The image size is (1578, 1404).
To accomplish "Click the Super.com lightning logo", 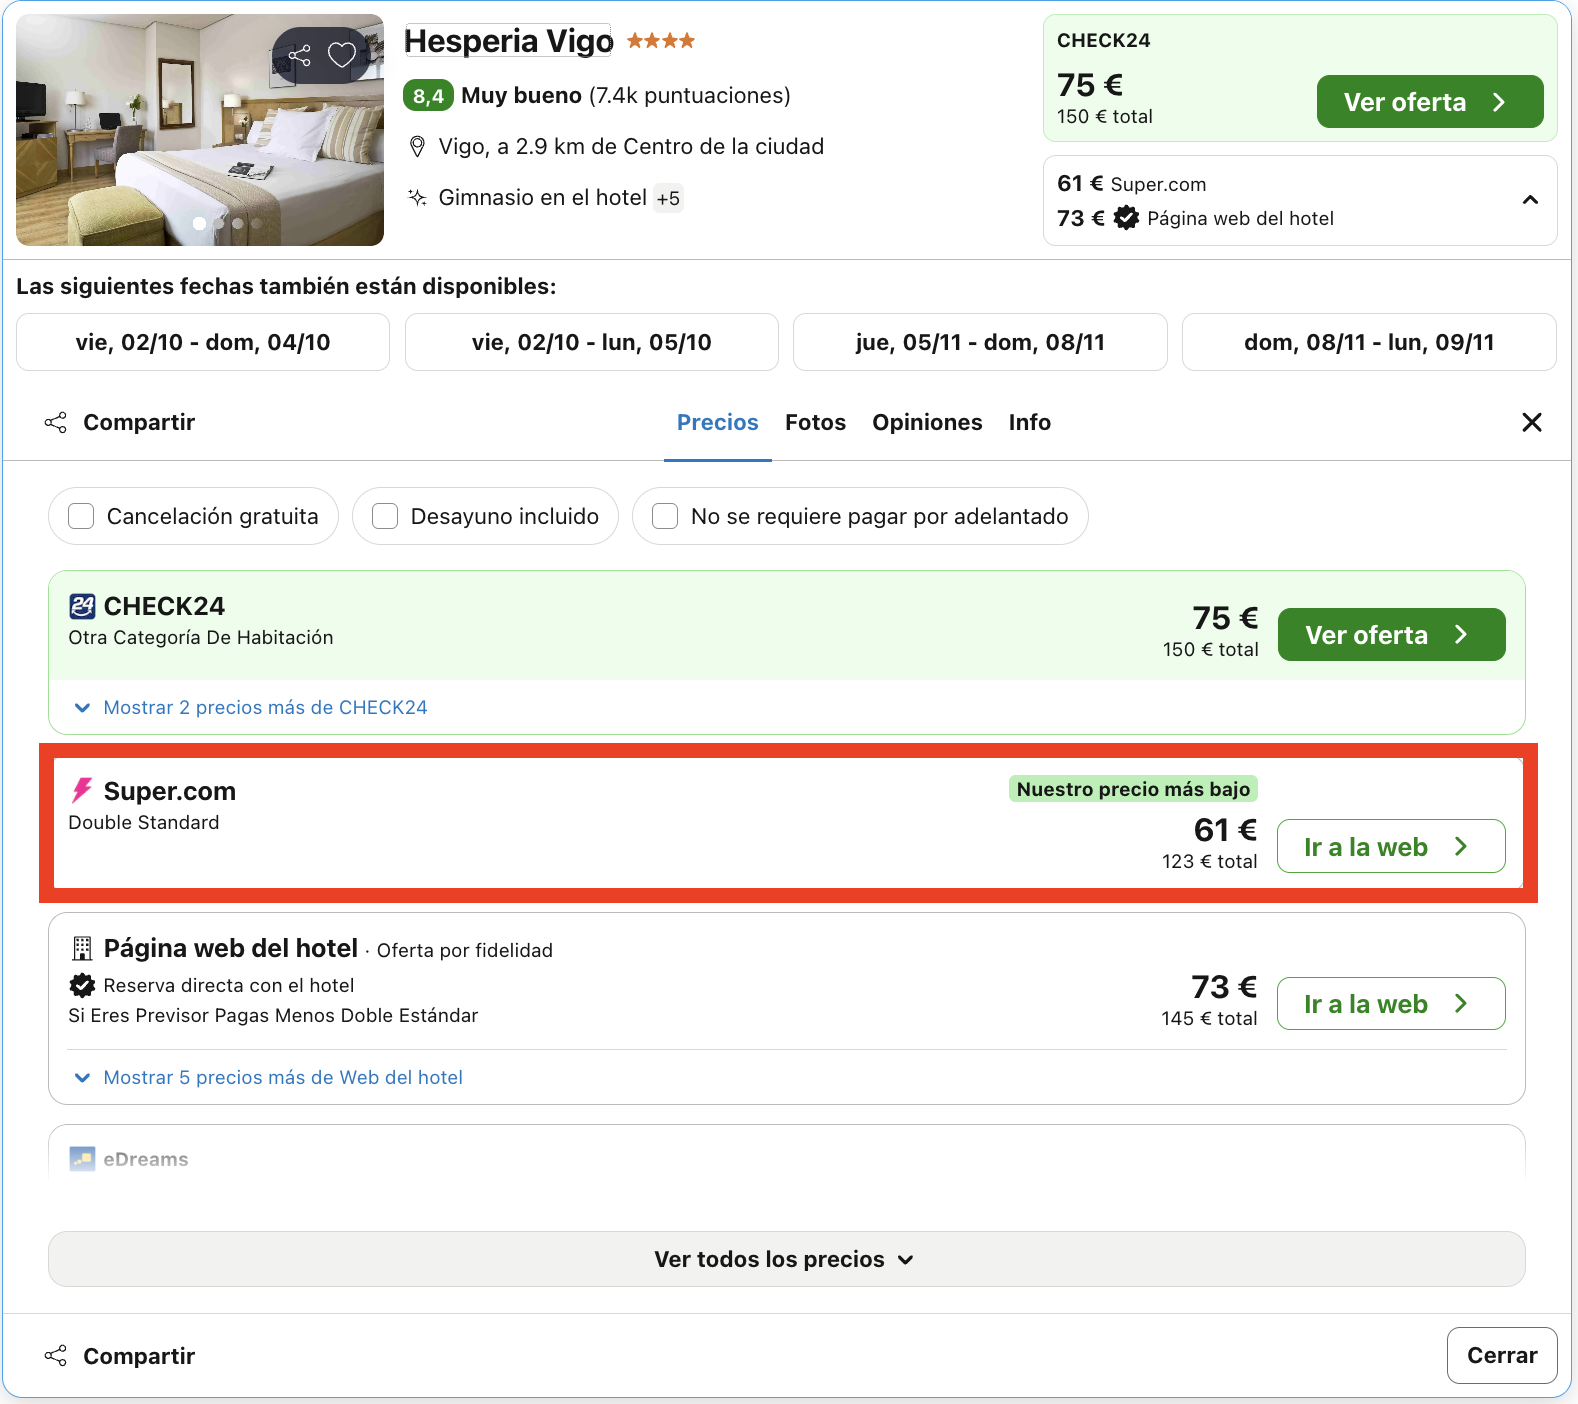I will click(x=82, y=791).
